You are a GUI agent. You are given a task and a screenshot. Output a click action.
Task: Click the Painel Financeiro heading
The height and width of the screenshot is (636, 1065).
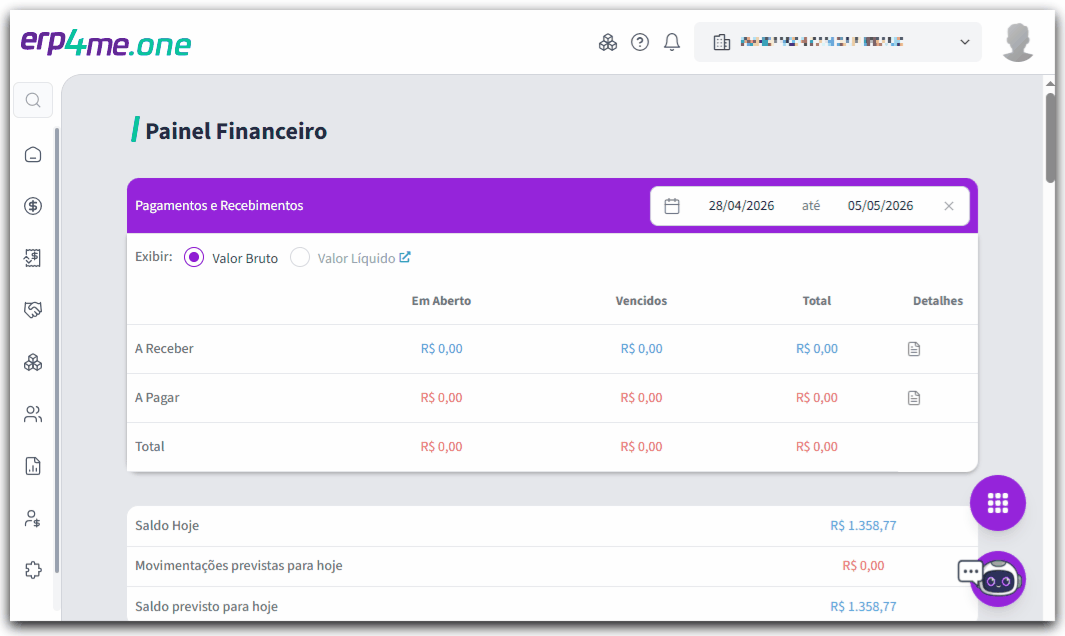(x=236, y=130)
